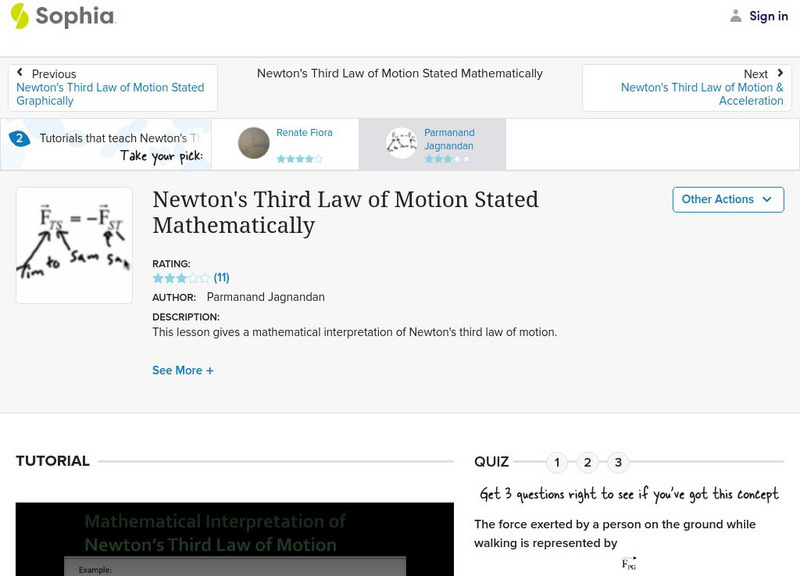This screenshot has height=576, width=800.
Task: Click the rating count link (11)
Action: [222, 277]
